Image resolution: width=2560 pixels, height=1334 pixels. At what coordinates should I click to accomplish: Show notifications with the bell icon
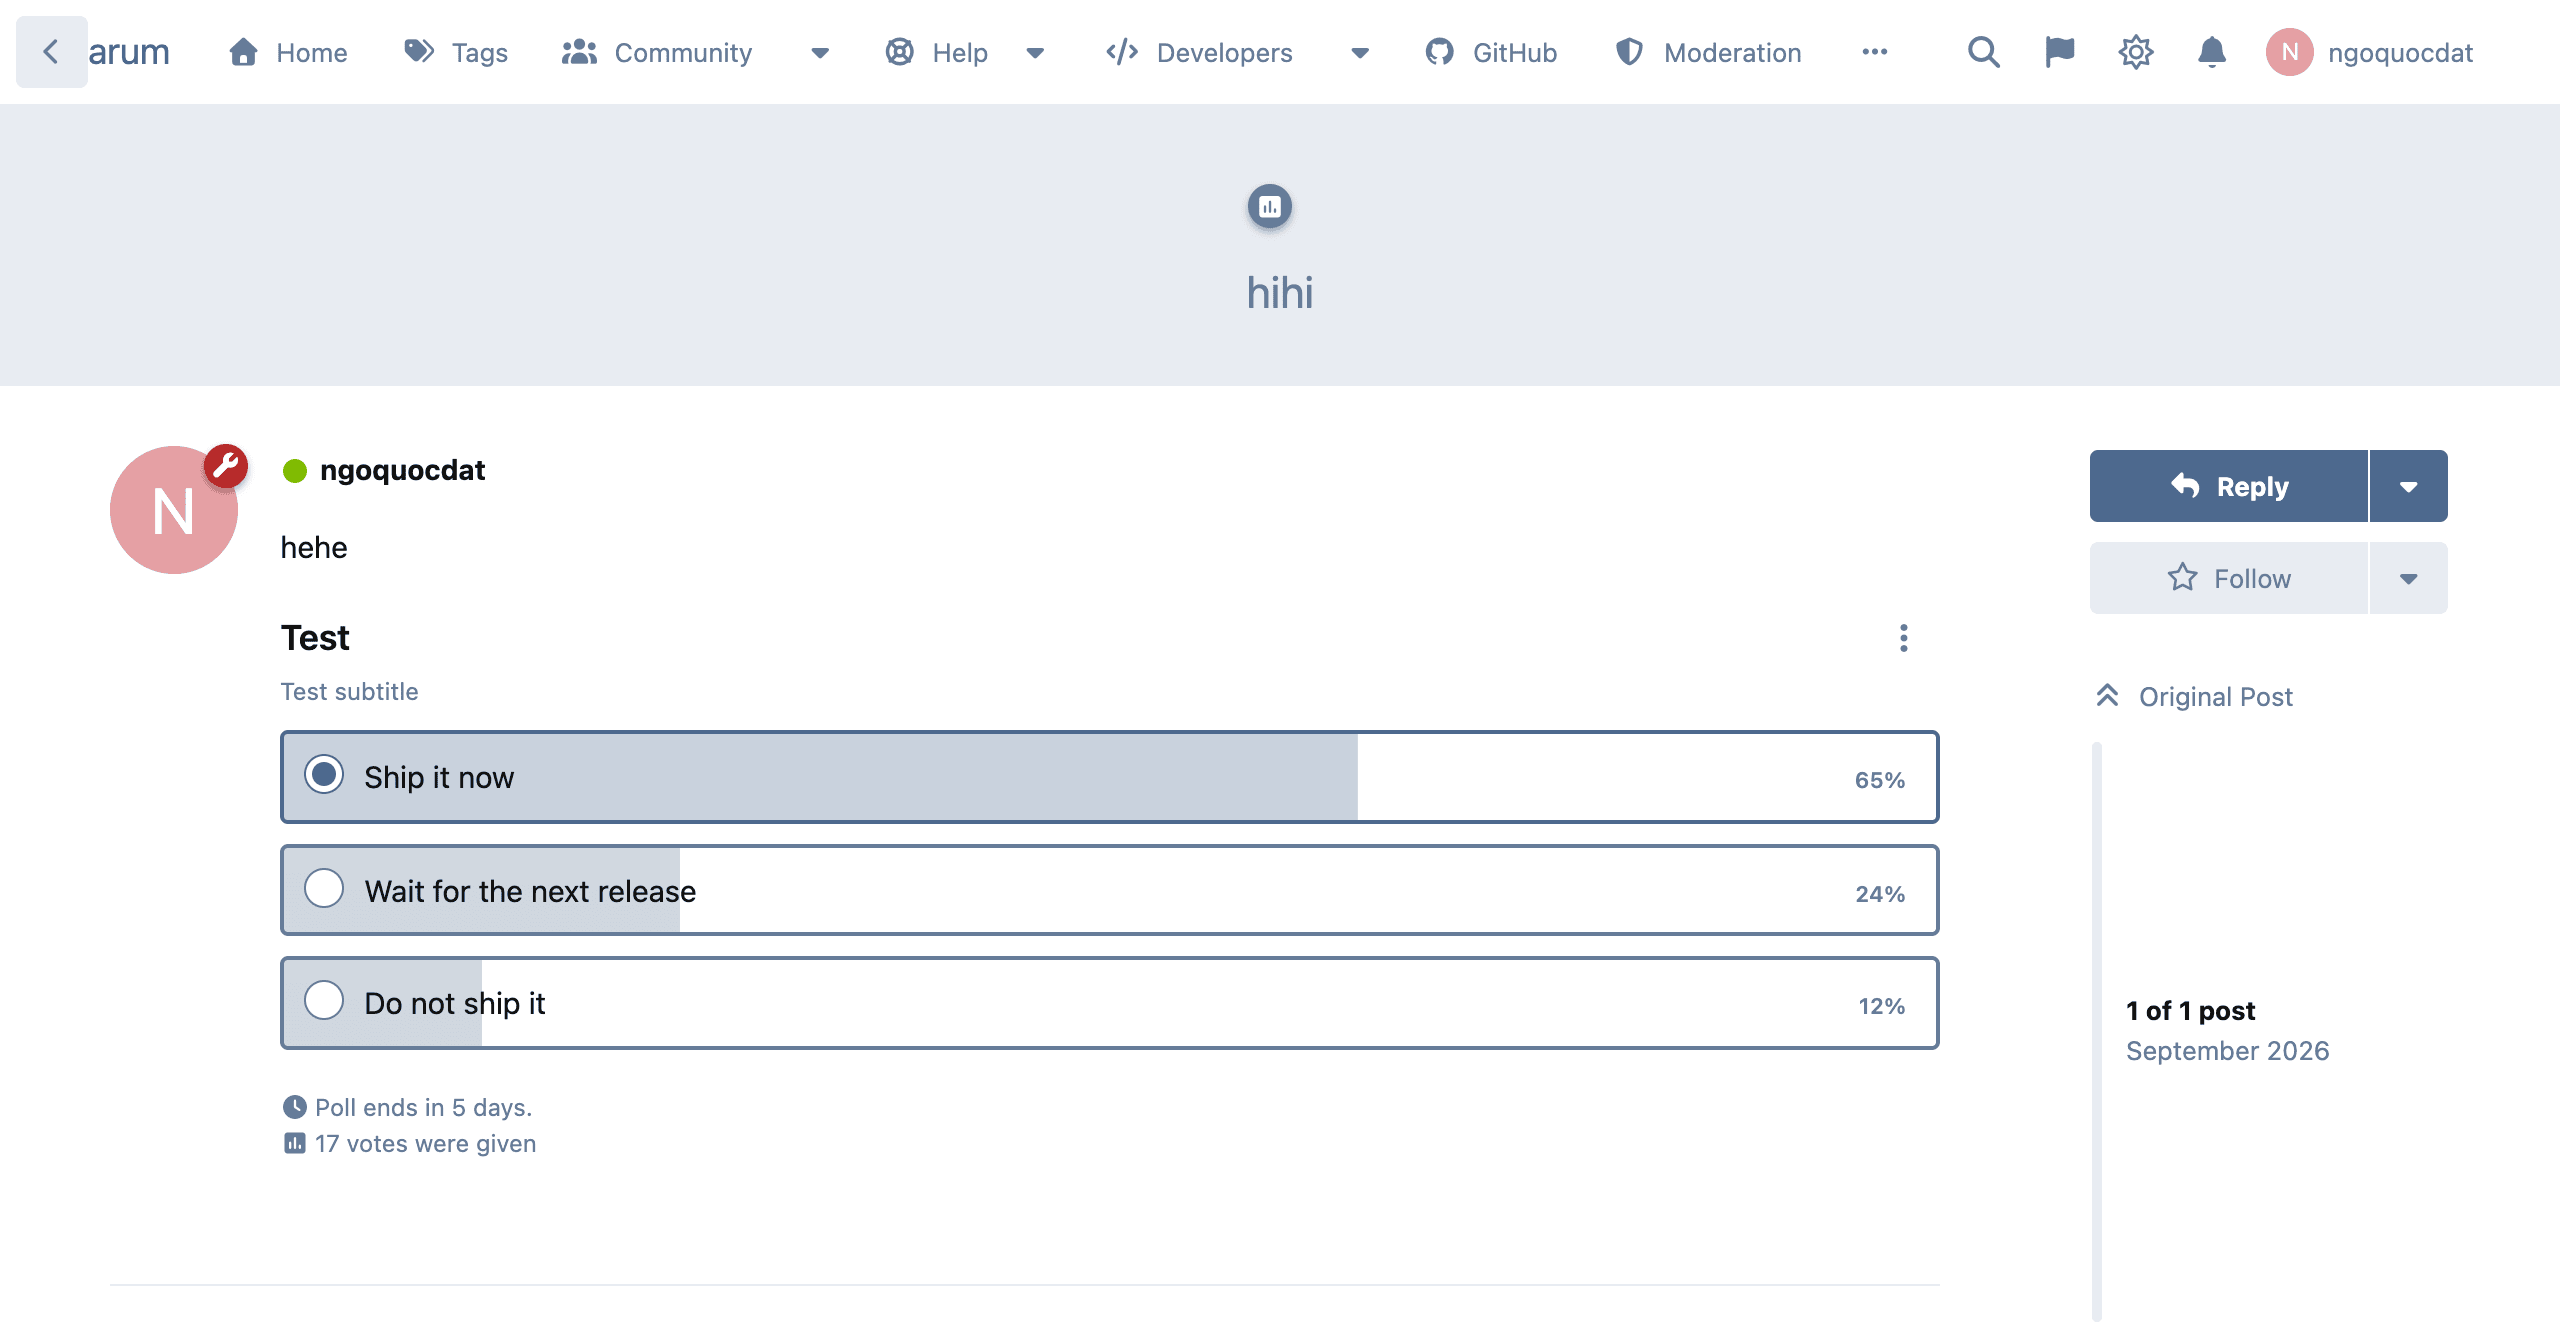click(x=2212, y=52)
